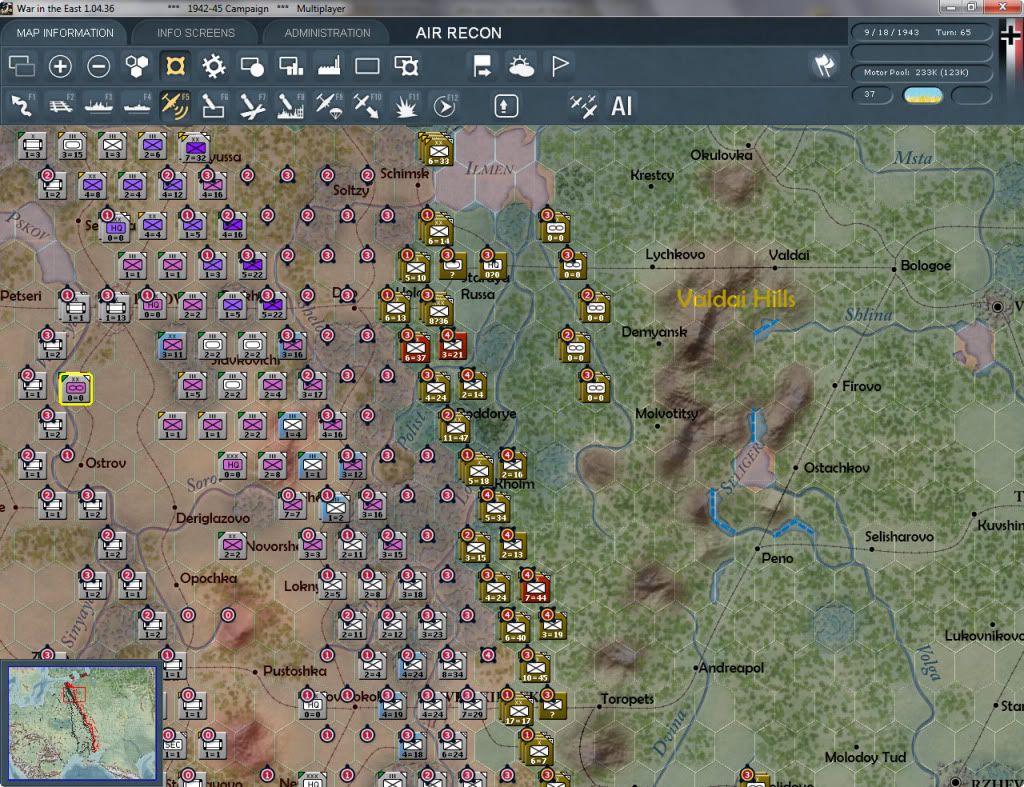Viewport: 1024px width, 787px height.
Task: Switch to the Info Screens tab
Action: click(x=195, y=33)
